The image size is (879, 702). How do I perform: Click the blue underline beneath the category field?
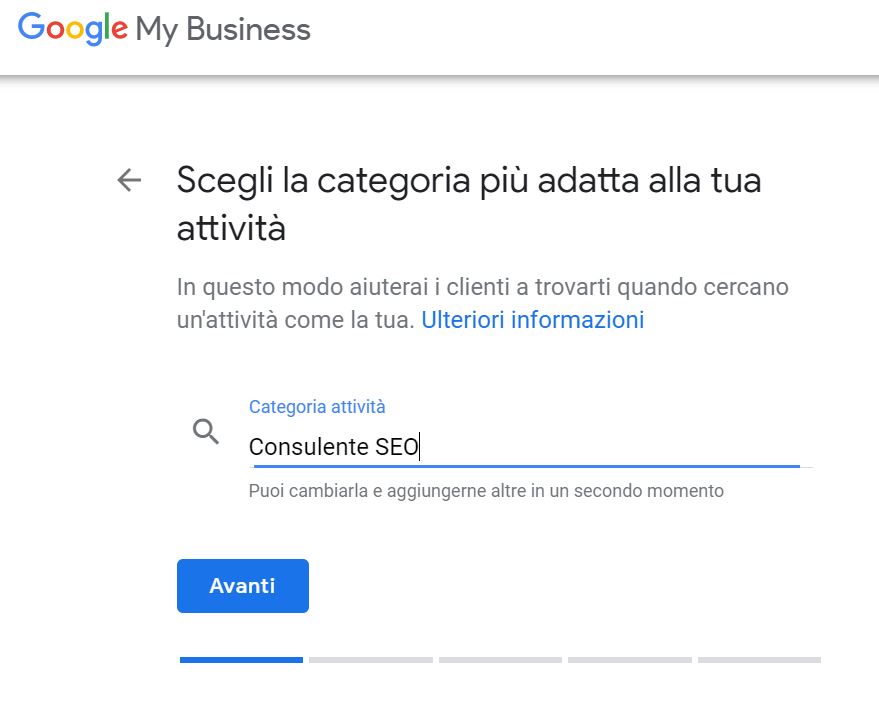[527, 466]
